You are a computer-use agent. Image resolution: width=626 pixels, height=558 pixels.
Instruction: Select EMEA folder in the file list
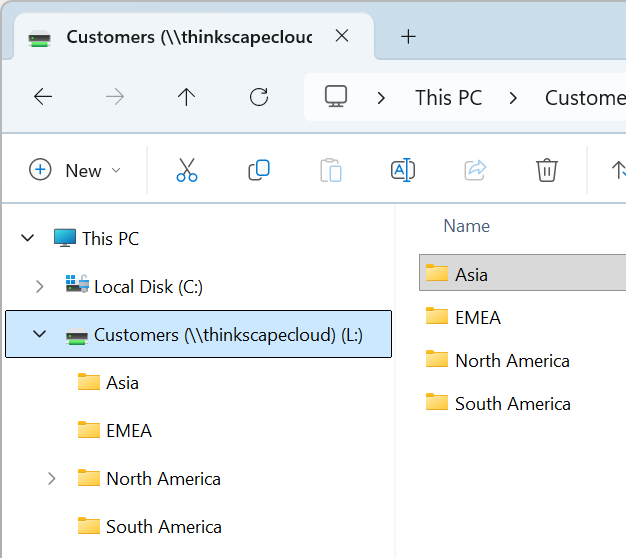point(477,317)
